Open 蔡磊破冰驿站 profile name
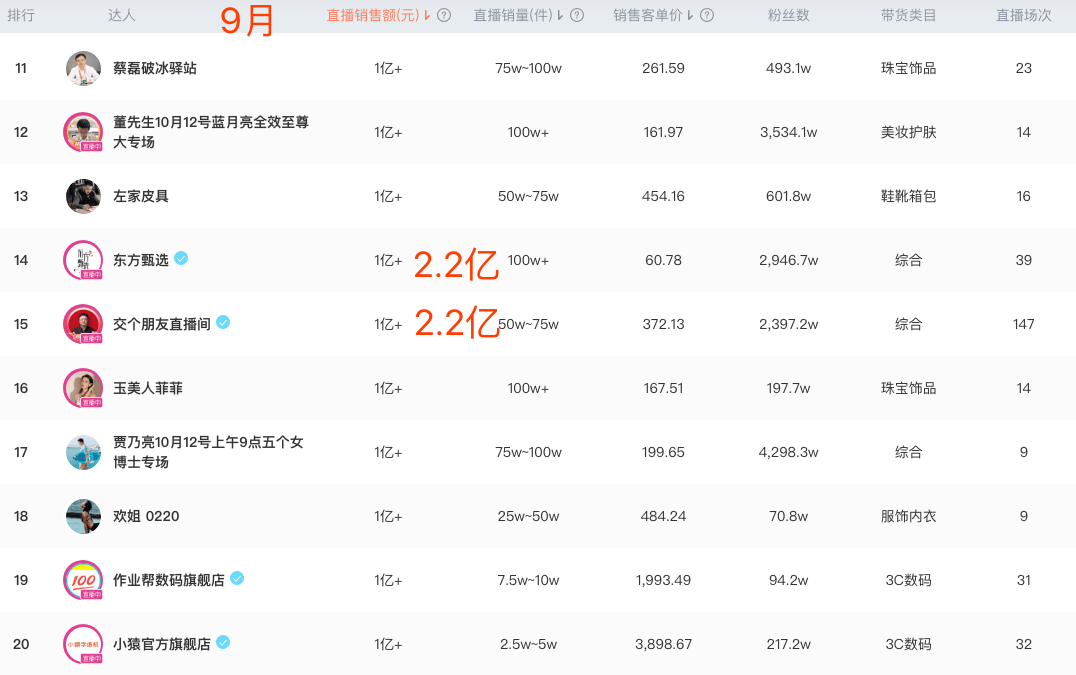 pos(155,68)
